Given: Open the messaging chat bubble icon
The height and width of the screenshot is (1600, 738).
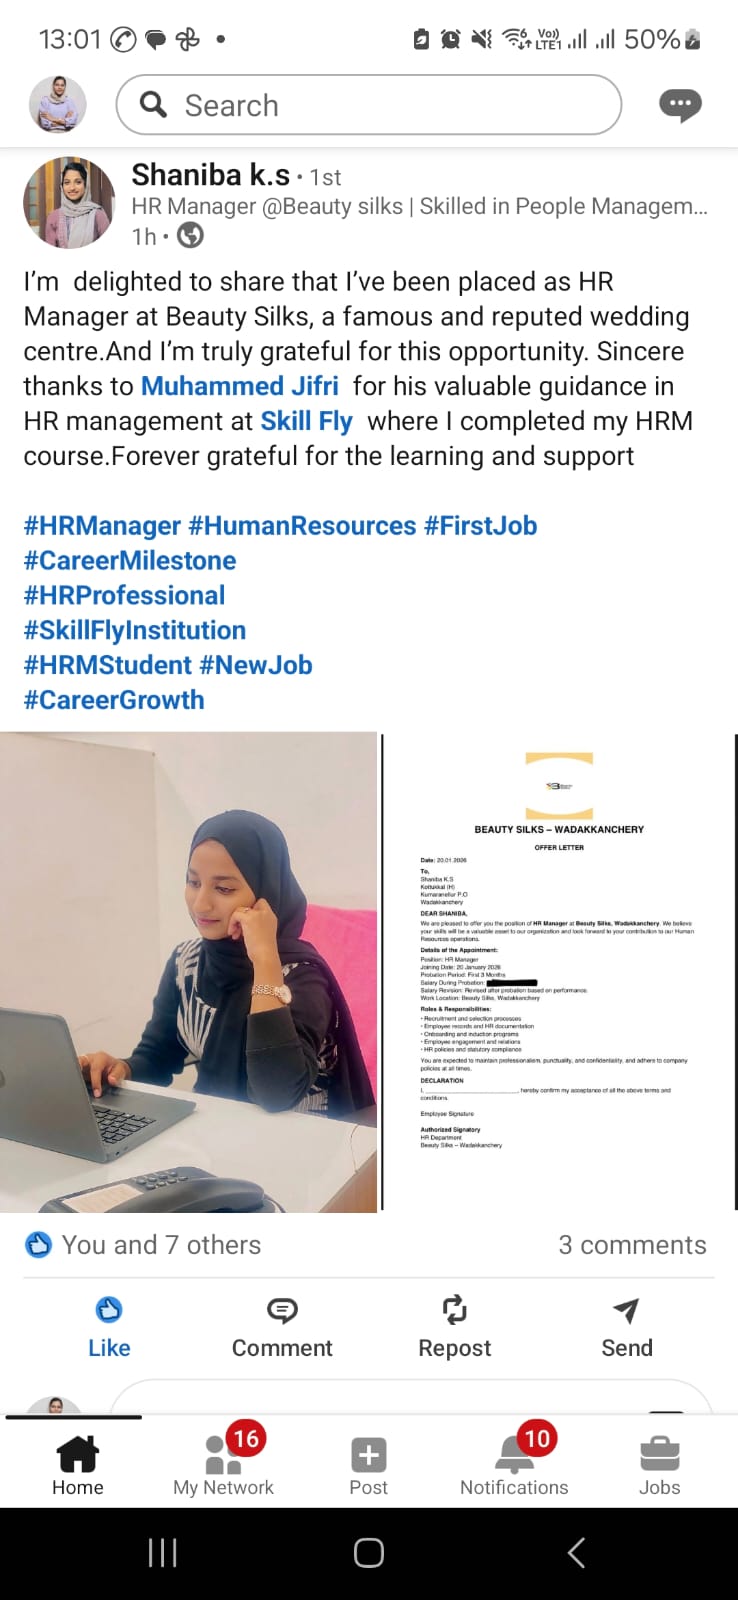Looking at the screenshot, I should [x=680, y=105].
